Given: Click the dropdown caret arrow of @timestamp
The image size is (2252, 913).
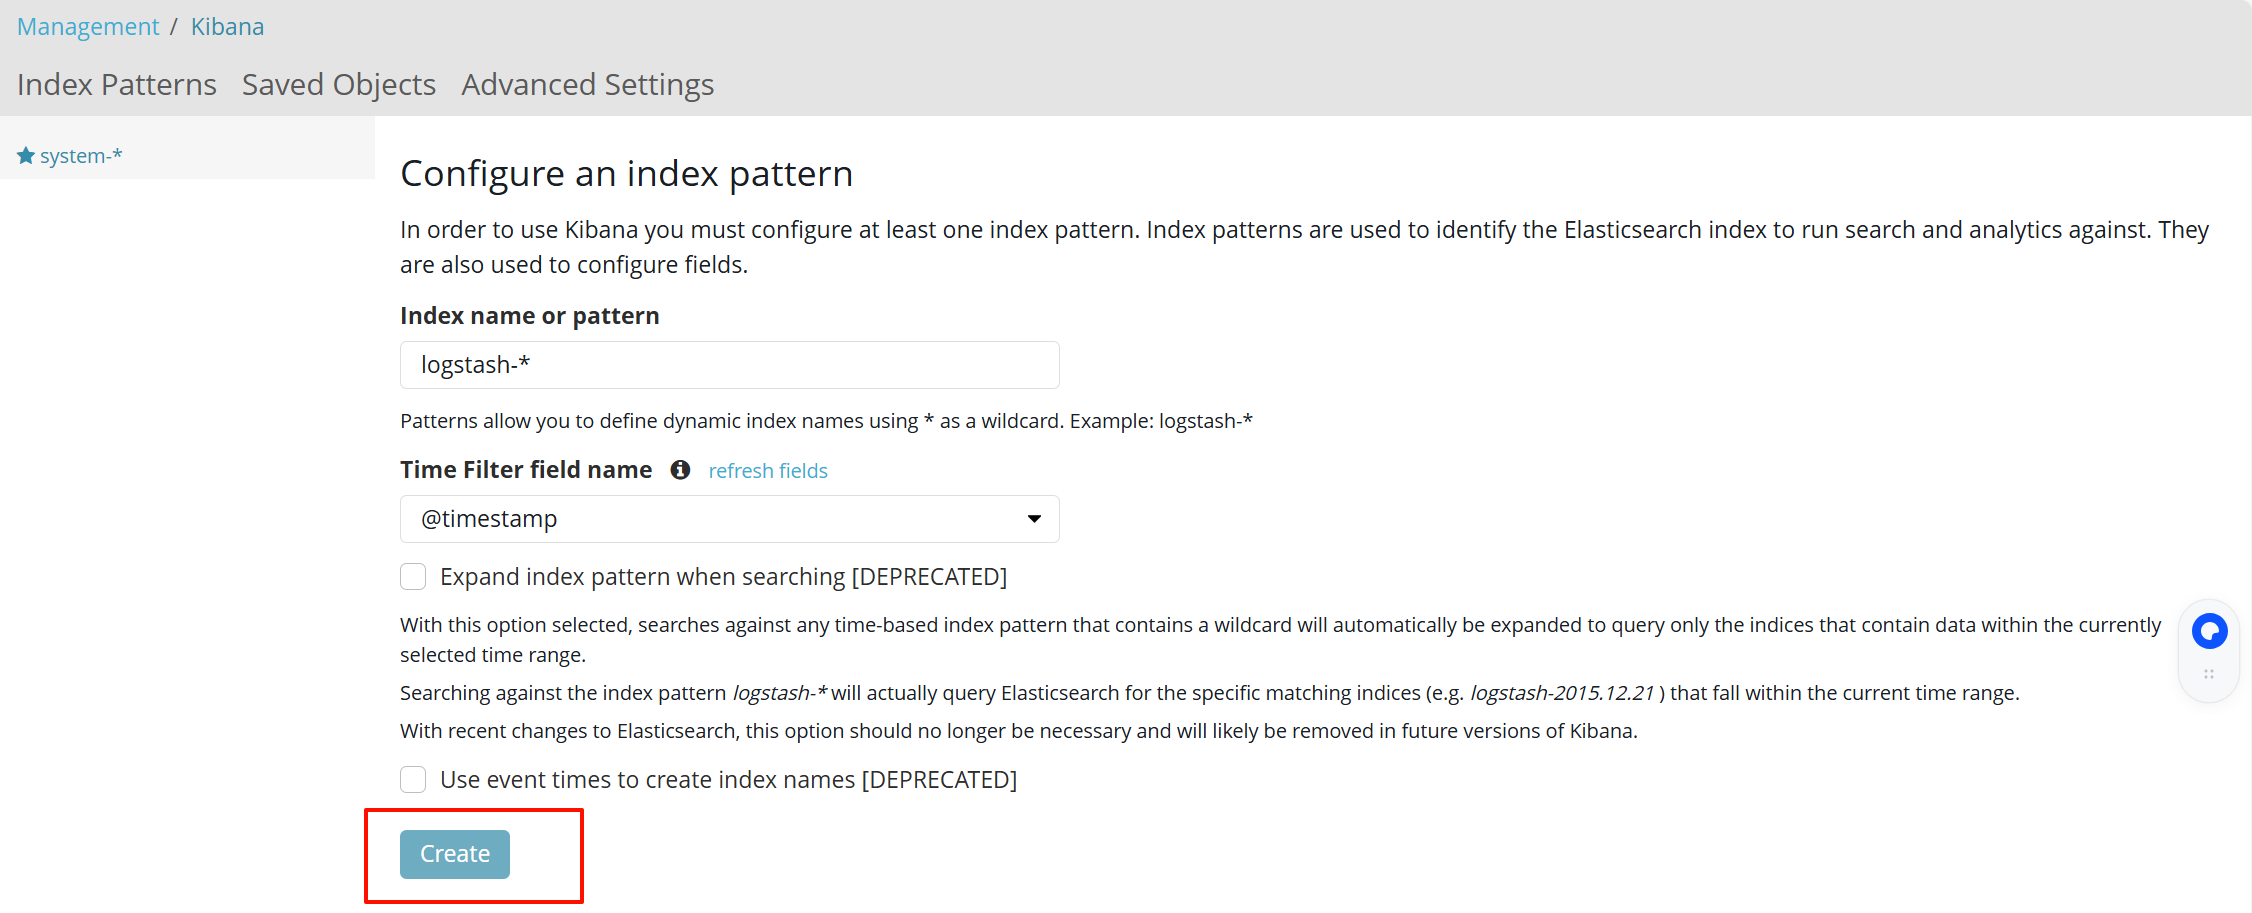Looking at the screenshot, I should pyautogui.click(x=1034, y=519).
